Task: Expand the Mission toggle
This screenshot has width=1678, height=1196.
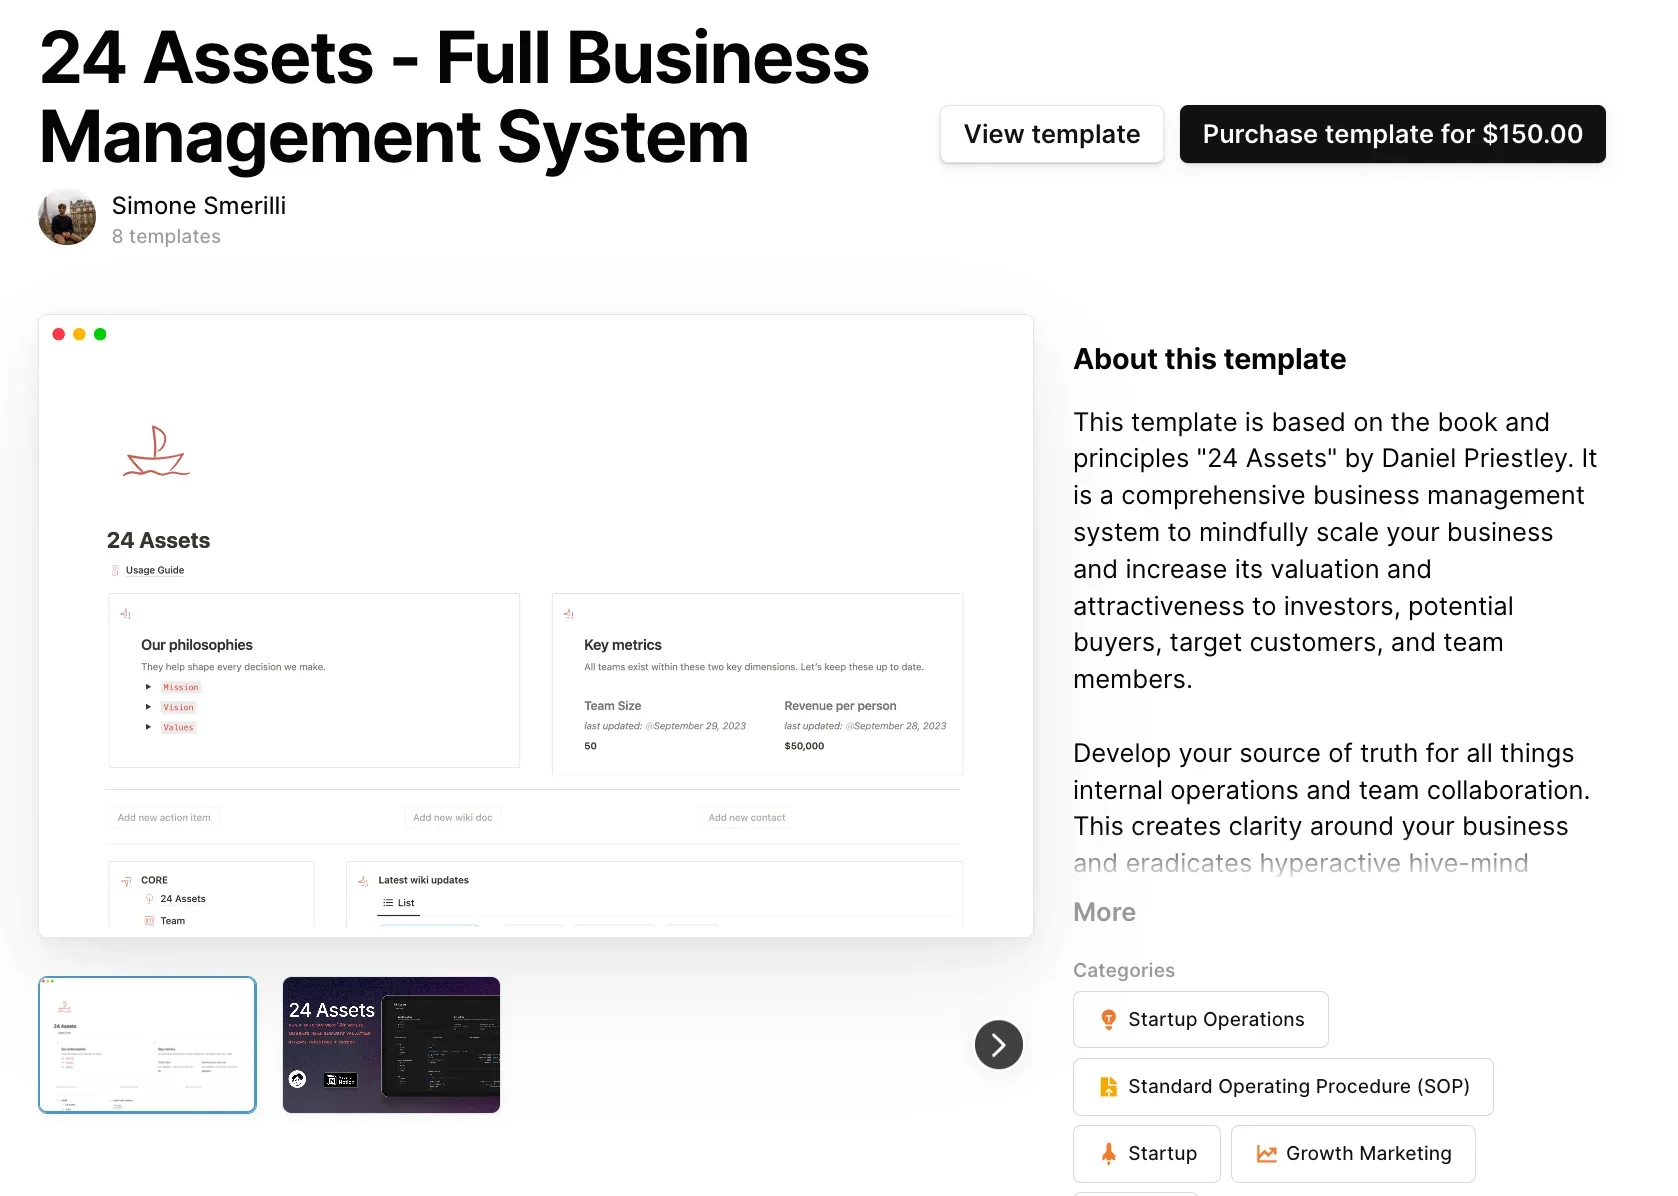Action: (148, 687)
